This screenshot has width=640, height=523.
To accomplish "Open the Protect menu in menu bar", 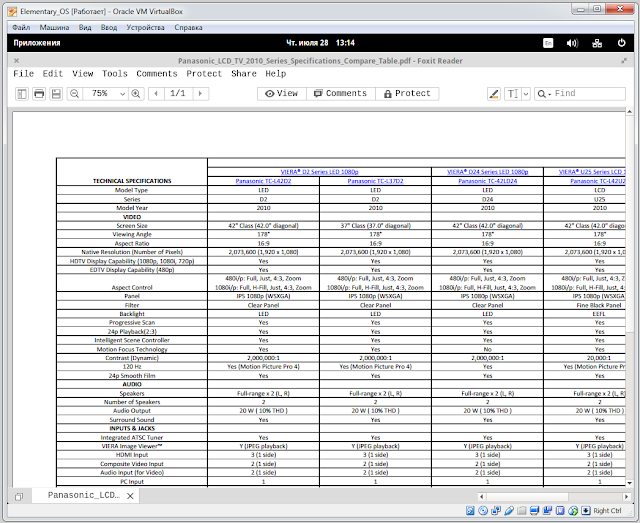I will point(204,74).
